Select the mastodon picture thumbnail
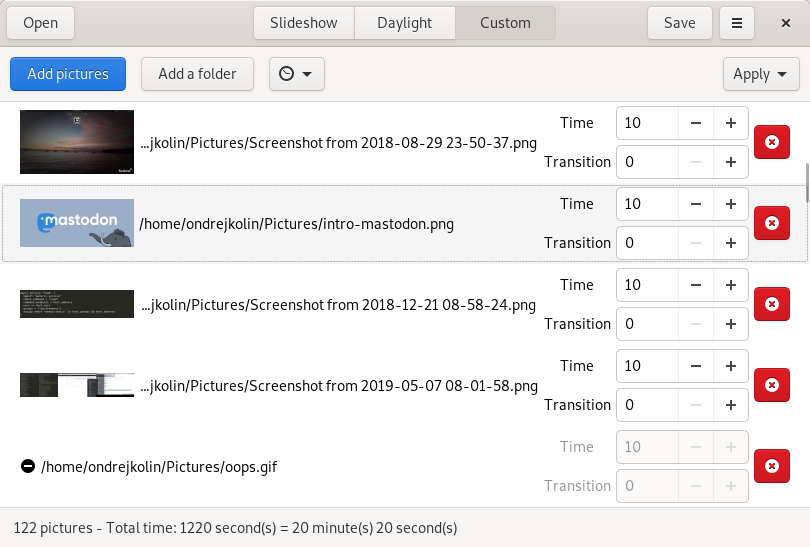 77,223
